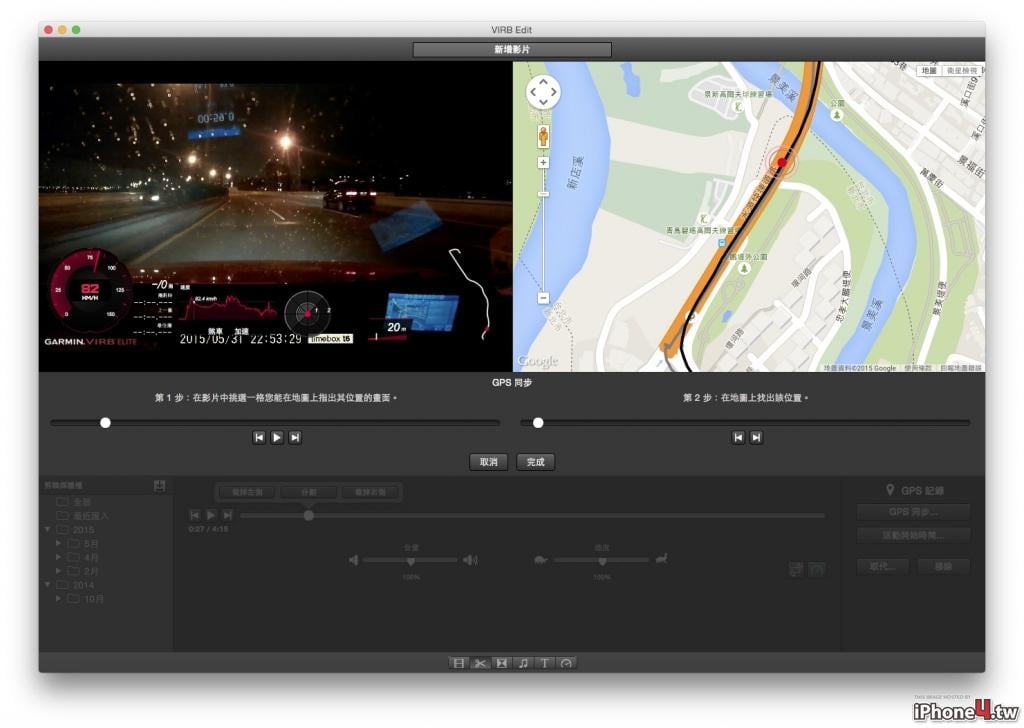Click the Street View pegman on map
Screen dimensions: 1024x728
pyautogui.click(x=543, y=137)
